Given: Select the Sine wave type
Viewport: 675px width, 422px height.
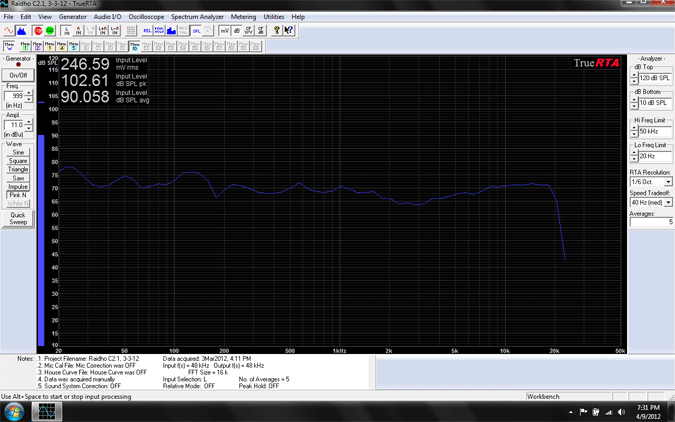Looking at the screenshot, I should point(18,152).
